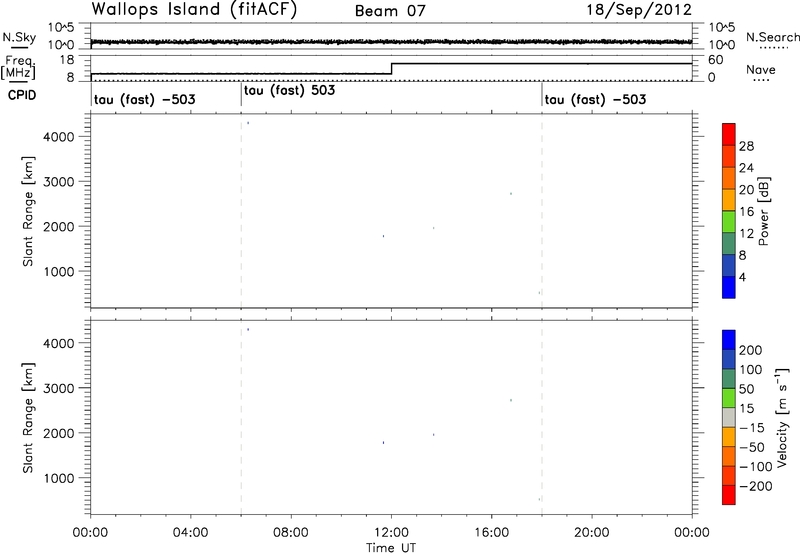Pick the bright blue top velocity colorbar segment
This screenshot has height=554, width=800.
pyautogui.click(x=729, y=340)
